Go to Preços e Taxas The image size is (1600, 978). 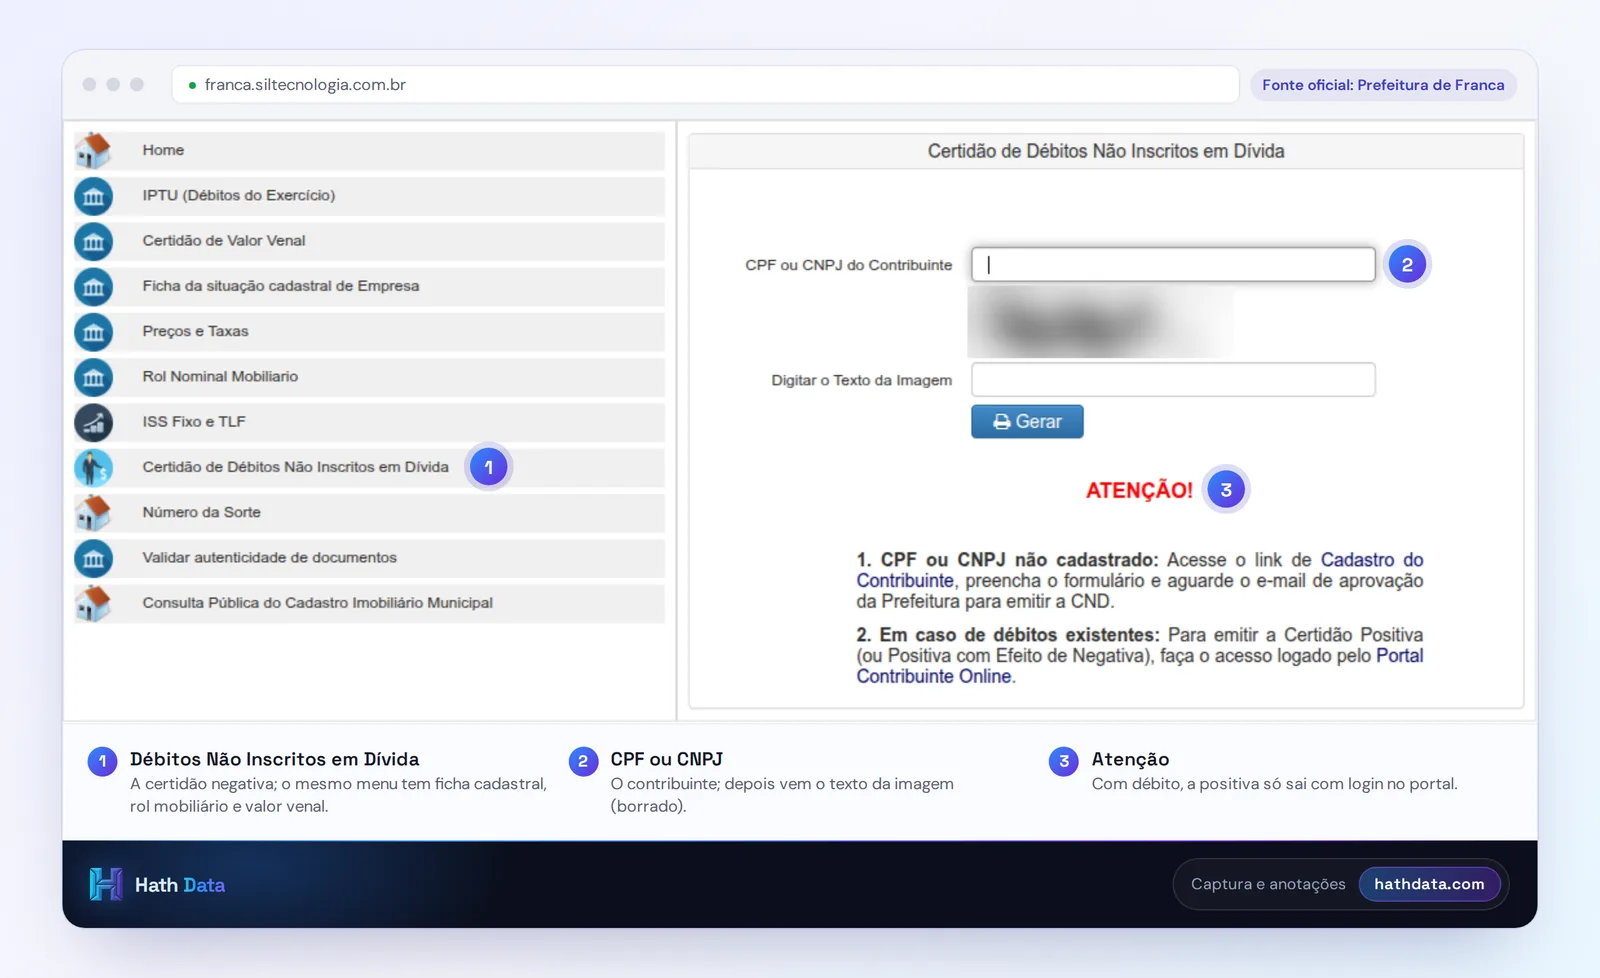coord(369,331)
